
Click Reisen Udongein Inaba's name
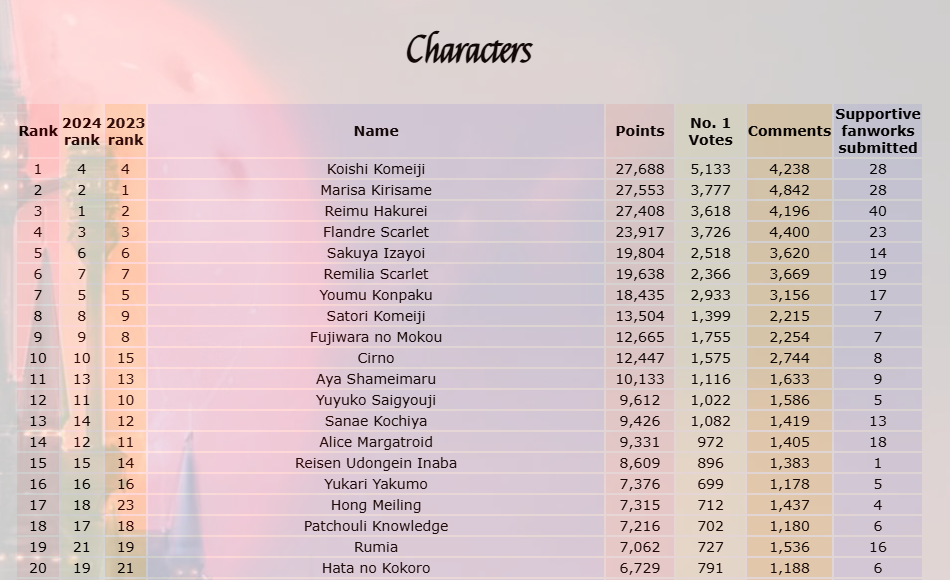tap(376, 463)
